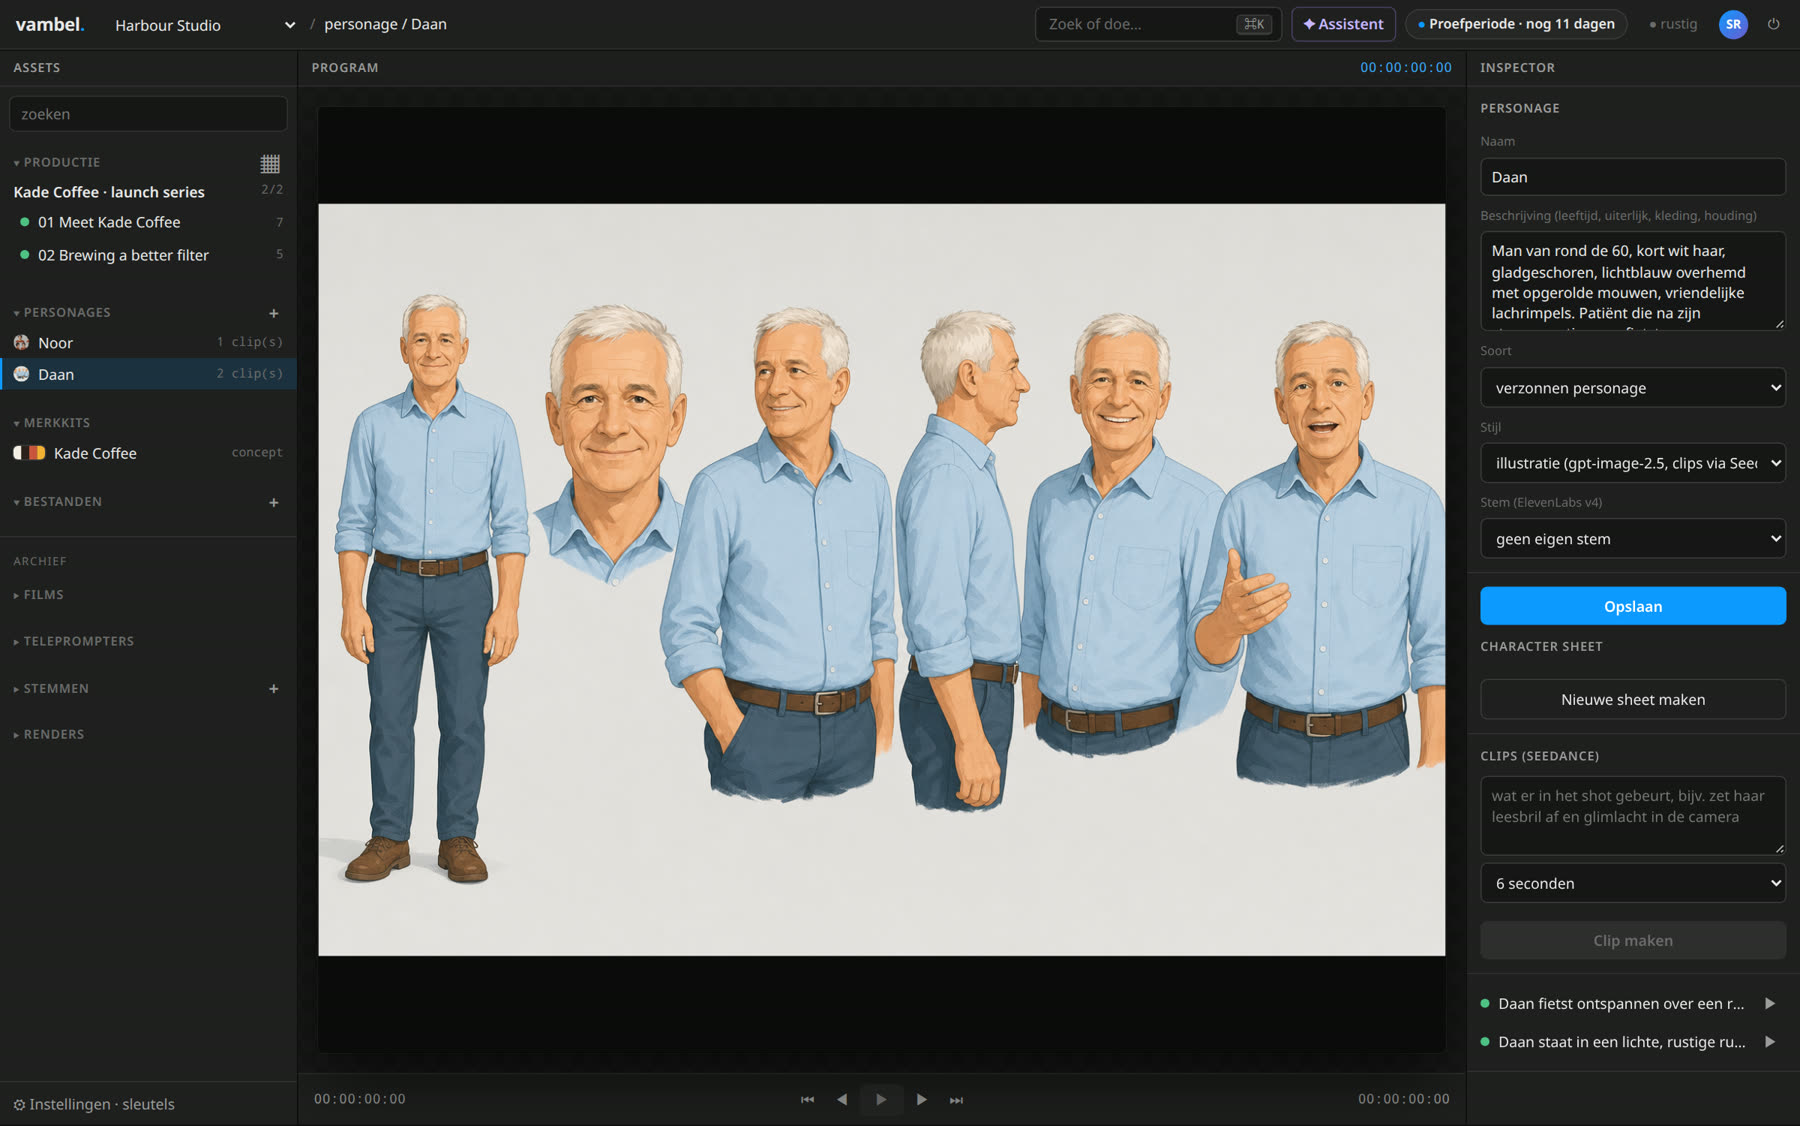Open the clip duration dropdown '6 seconden'
Screen dimensions: 1800x1126
pyautogui.click(x=1633, y=884)
